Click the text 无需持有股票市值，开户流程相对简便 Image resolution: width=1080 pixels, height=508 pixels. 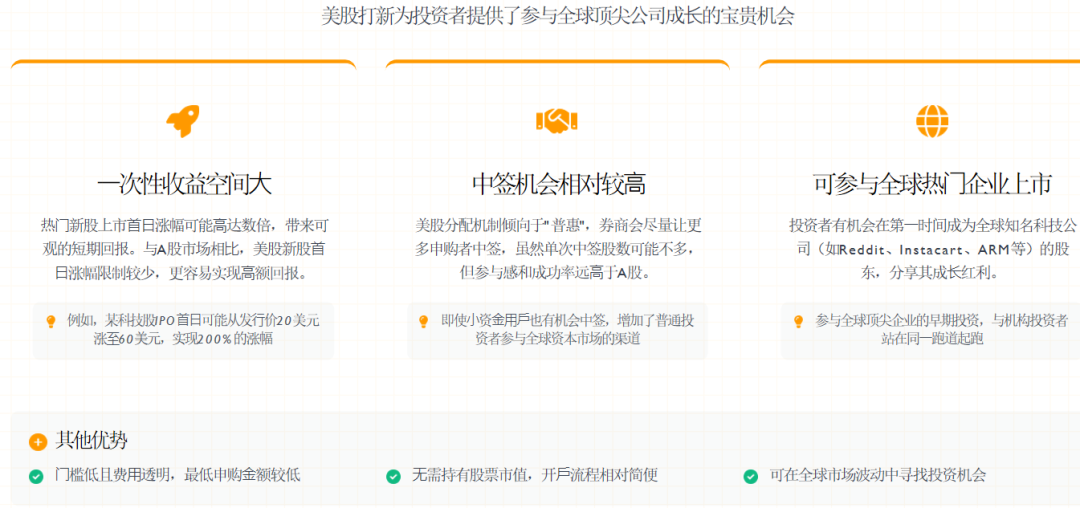coord(535,476)
